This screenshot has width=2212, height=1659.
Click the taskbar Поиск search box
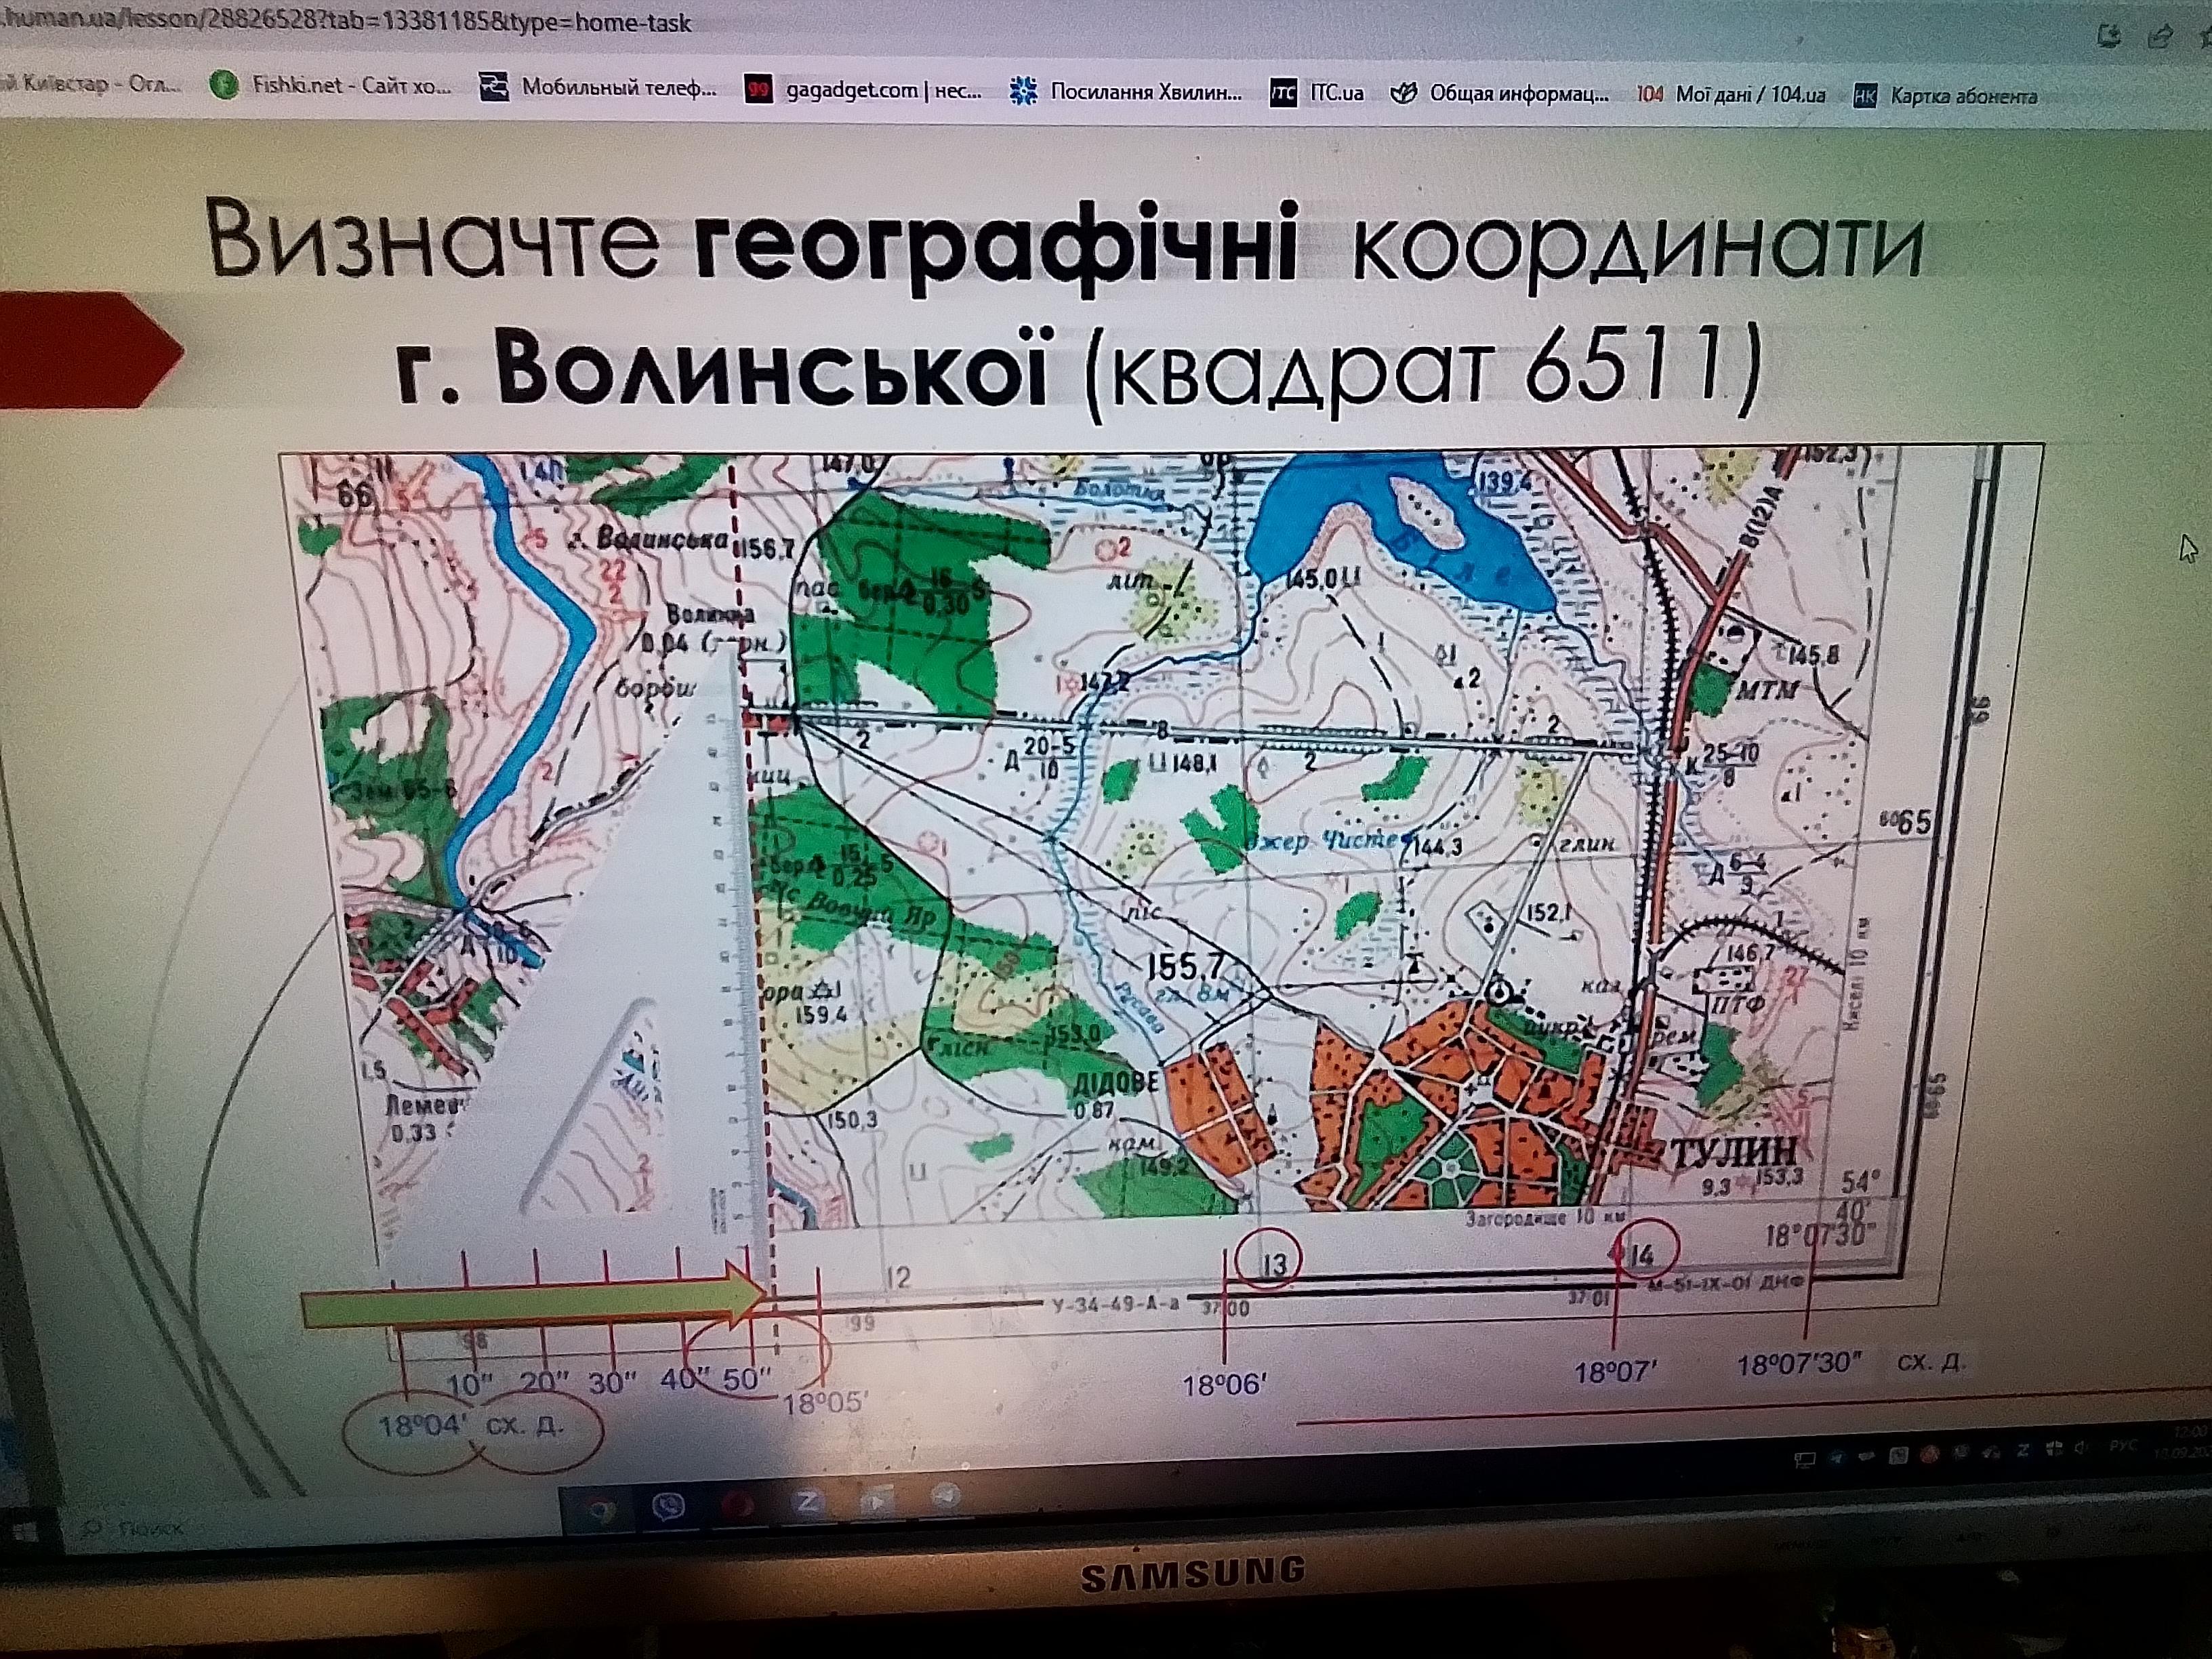[x=150, y=1529]
